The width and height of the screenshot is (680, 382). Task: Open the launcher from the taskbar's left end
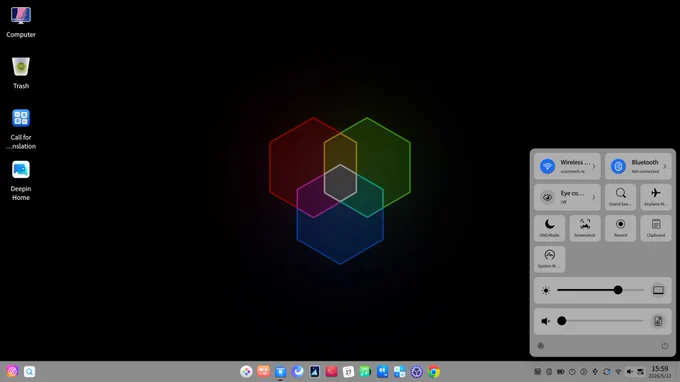tap(12, 372)
